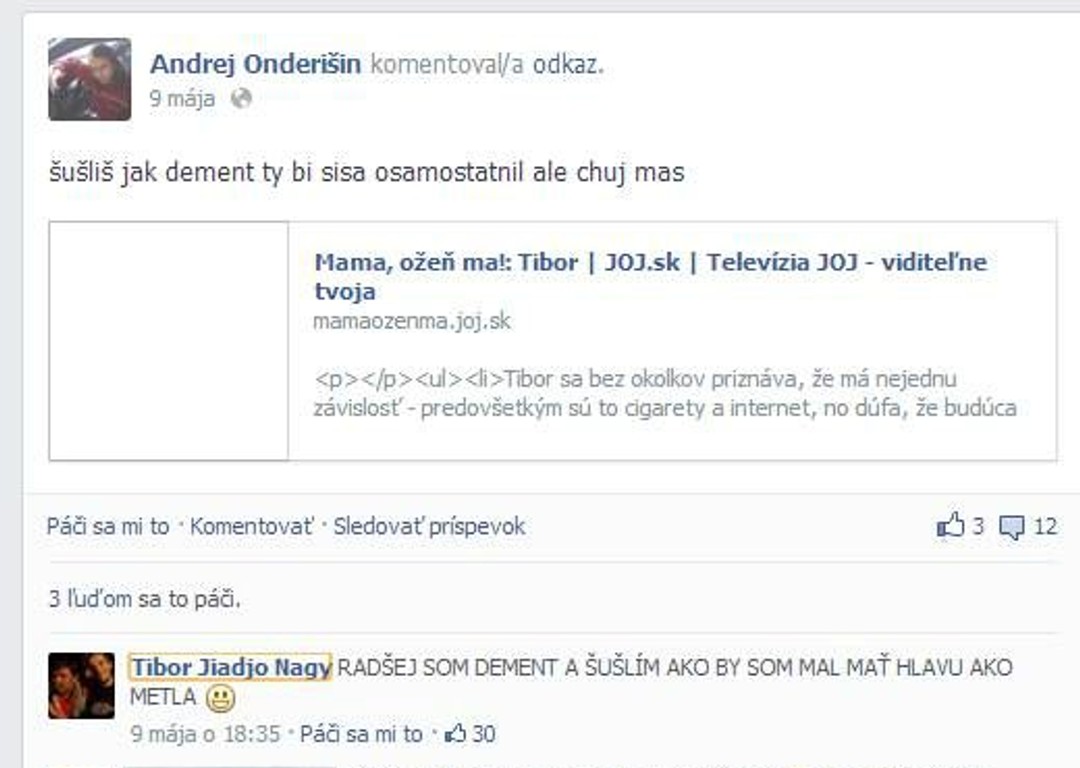Click the Komentovať action link
This screenshot has width=1080, height=768.
[x=251, y=526]
